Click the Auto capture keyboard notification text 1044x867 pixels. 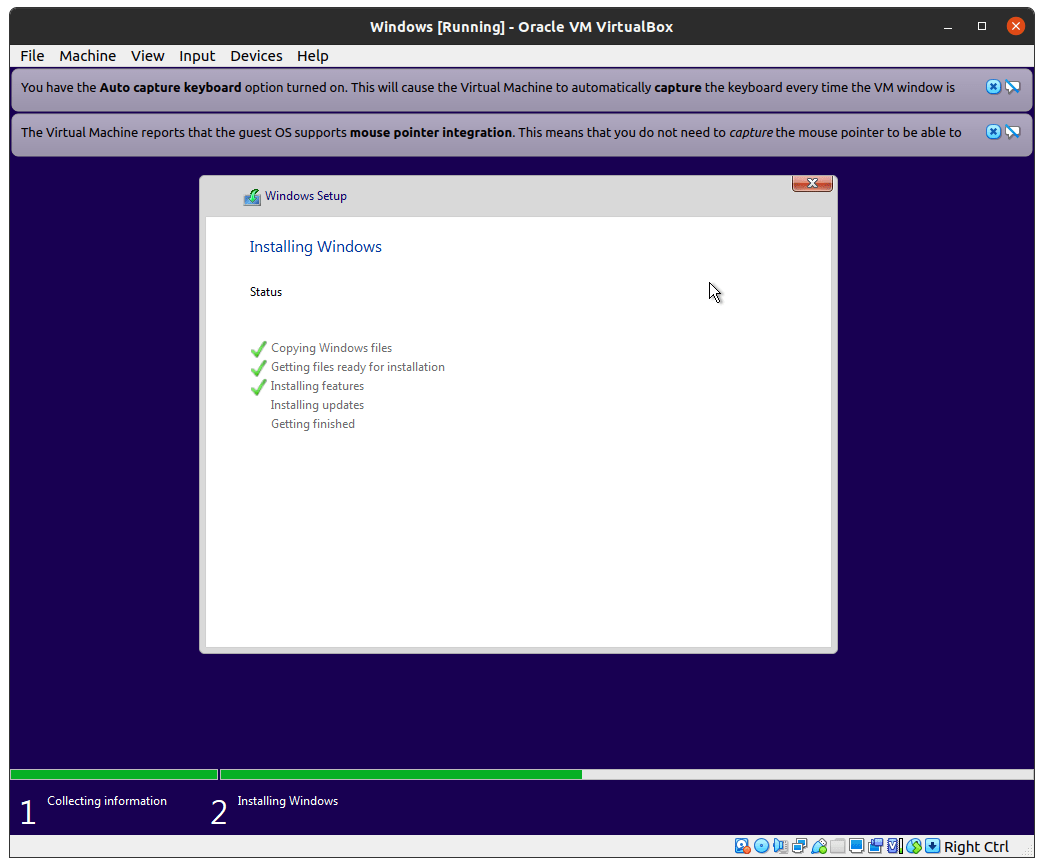click(x=488, y=87)
